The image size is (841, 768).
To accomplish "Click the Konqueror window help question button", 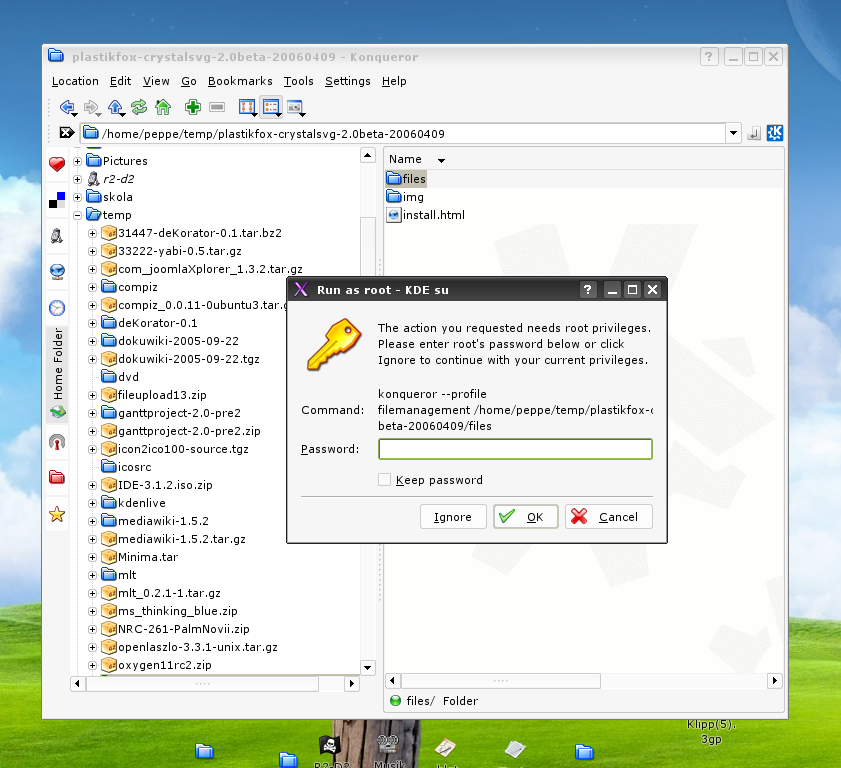I will tap(709, 56).
